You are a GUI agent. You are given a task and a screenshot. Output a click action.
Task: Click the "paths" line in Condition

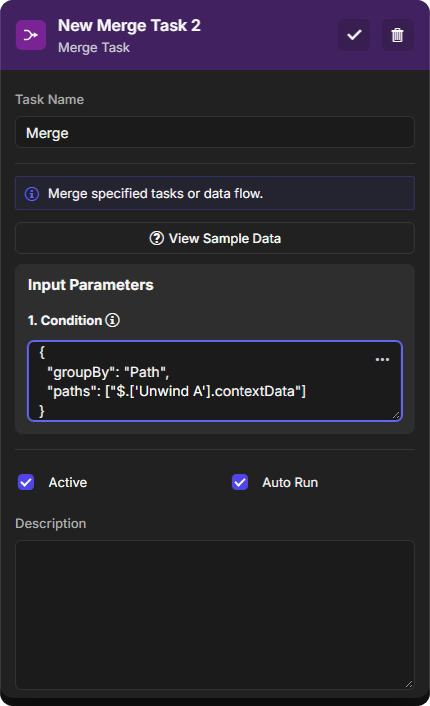[x=177, y=391]
